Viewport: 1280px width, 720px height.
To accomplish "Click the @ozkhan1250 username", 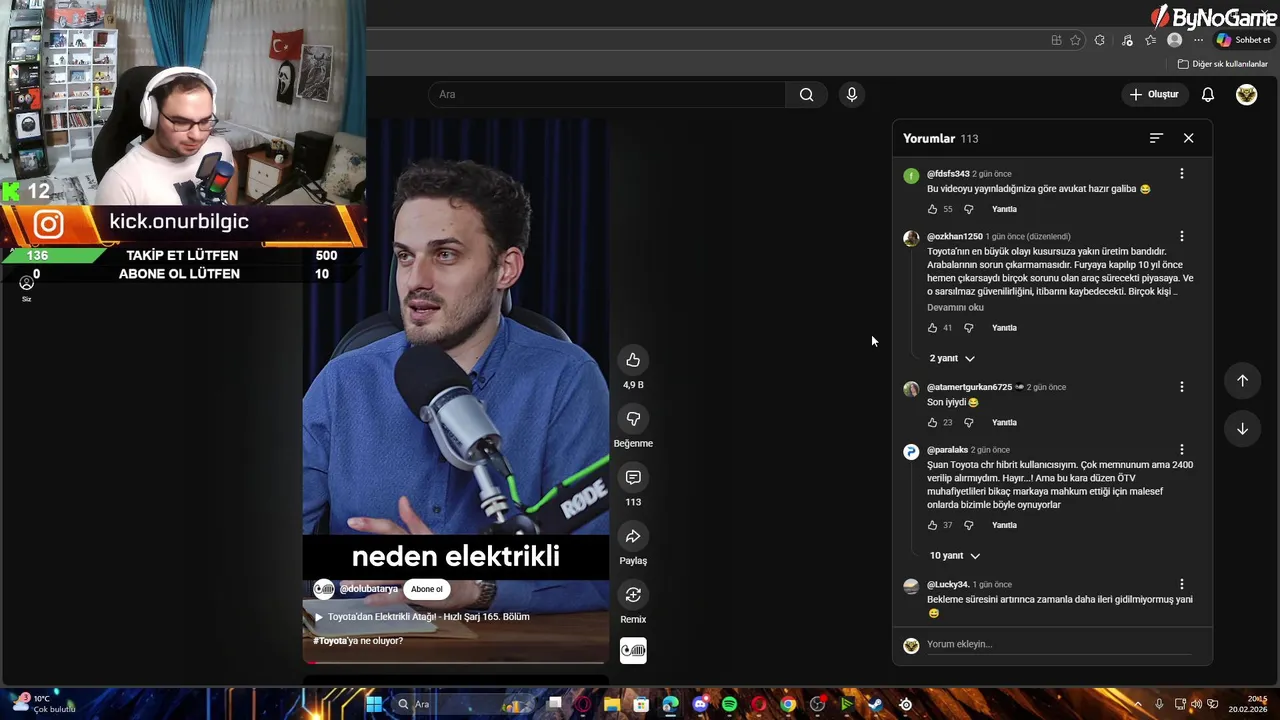I will coord(955,237).
